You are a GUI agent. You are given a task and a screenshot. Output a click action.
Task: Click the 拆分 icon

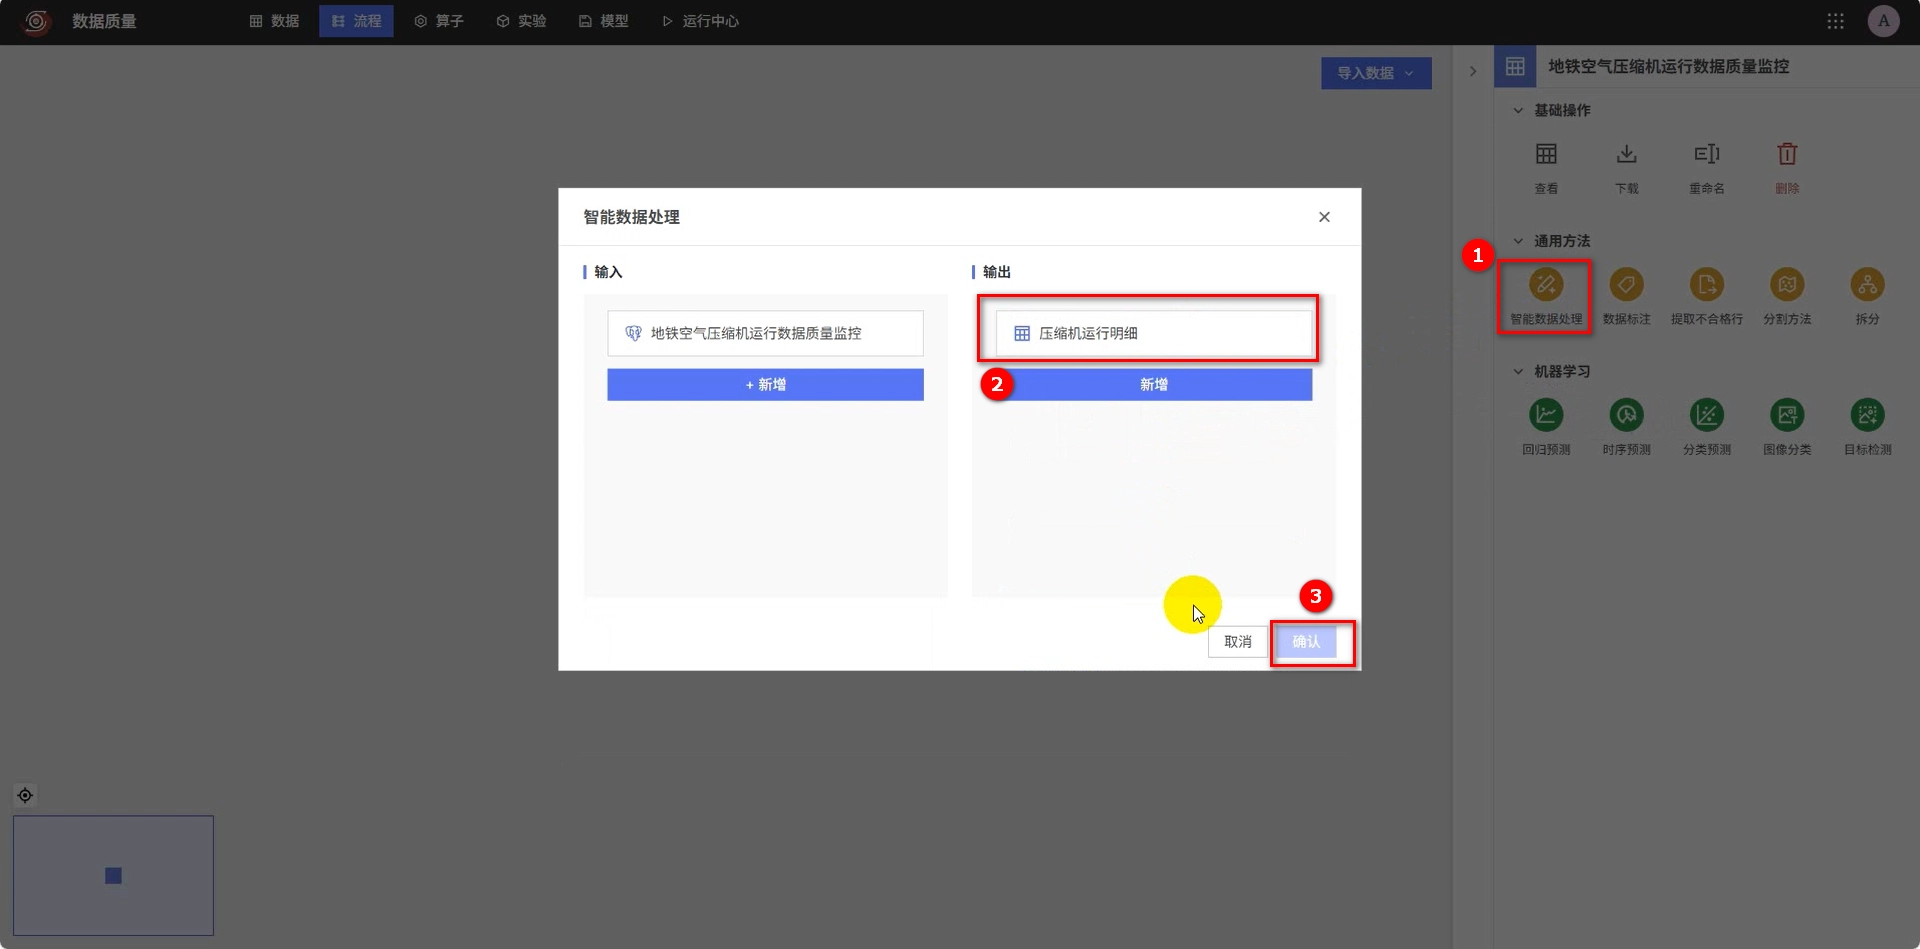1867,285
